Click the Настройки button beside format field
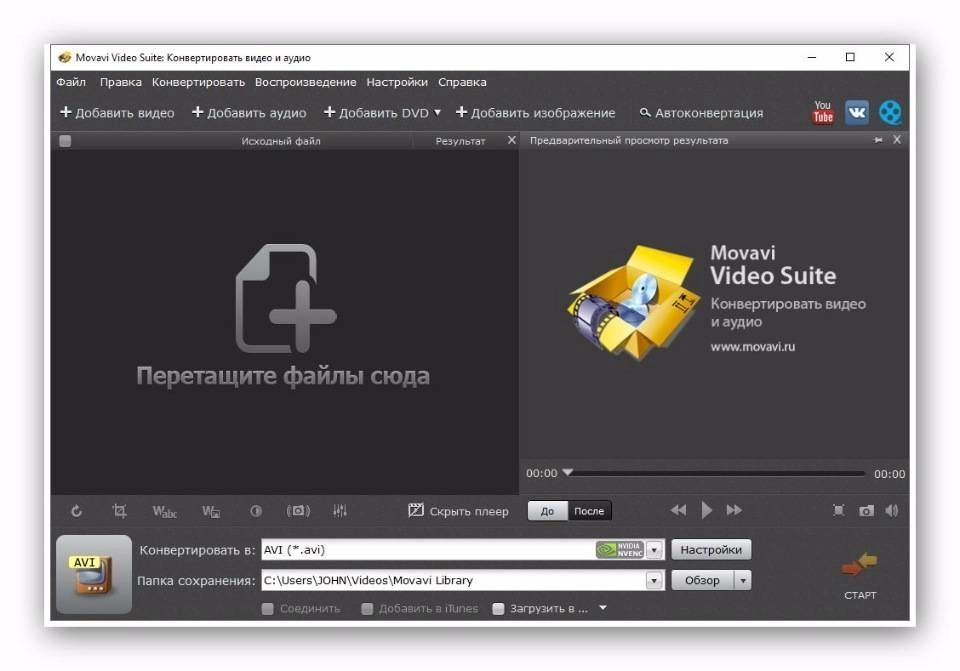Viewport: 960px width, 671px height. [x=711, y=550]
